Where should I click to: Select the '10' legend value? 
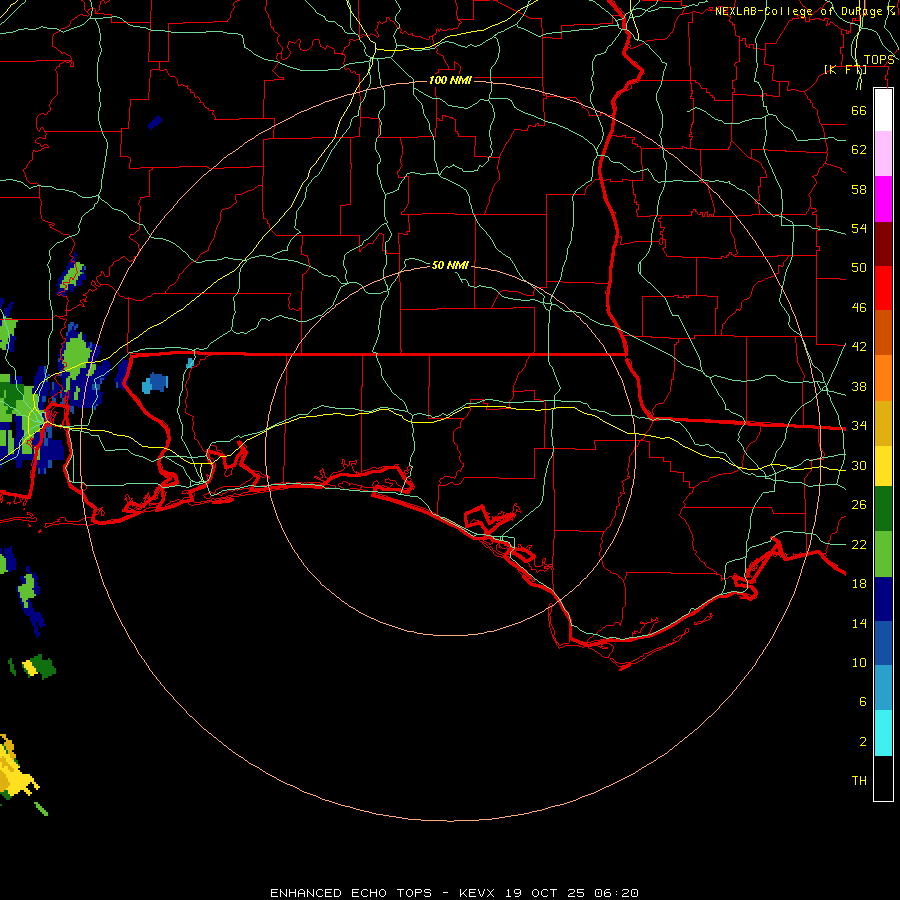pos(859,663)
